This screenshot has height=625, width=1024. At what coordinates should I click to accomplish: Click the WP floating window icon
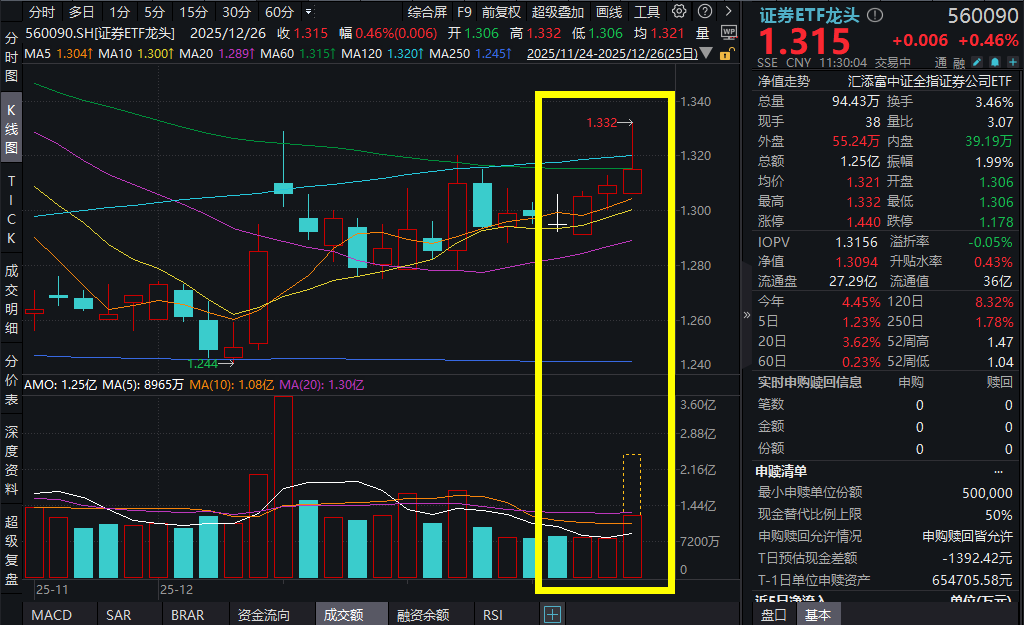point(729,32)
